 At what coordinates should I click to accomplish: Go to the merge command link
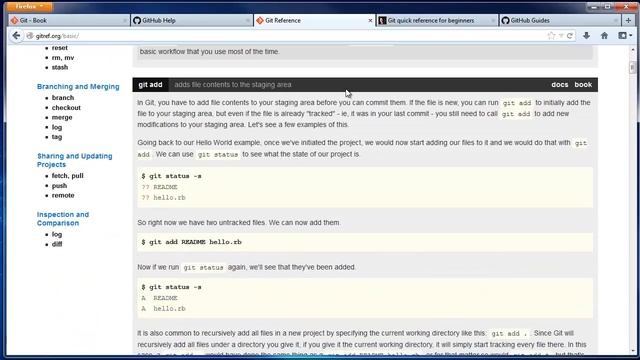[62, 117]
